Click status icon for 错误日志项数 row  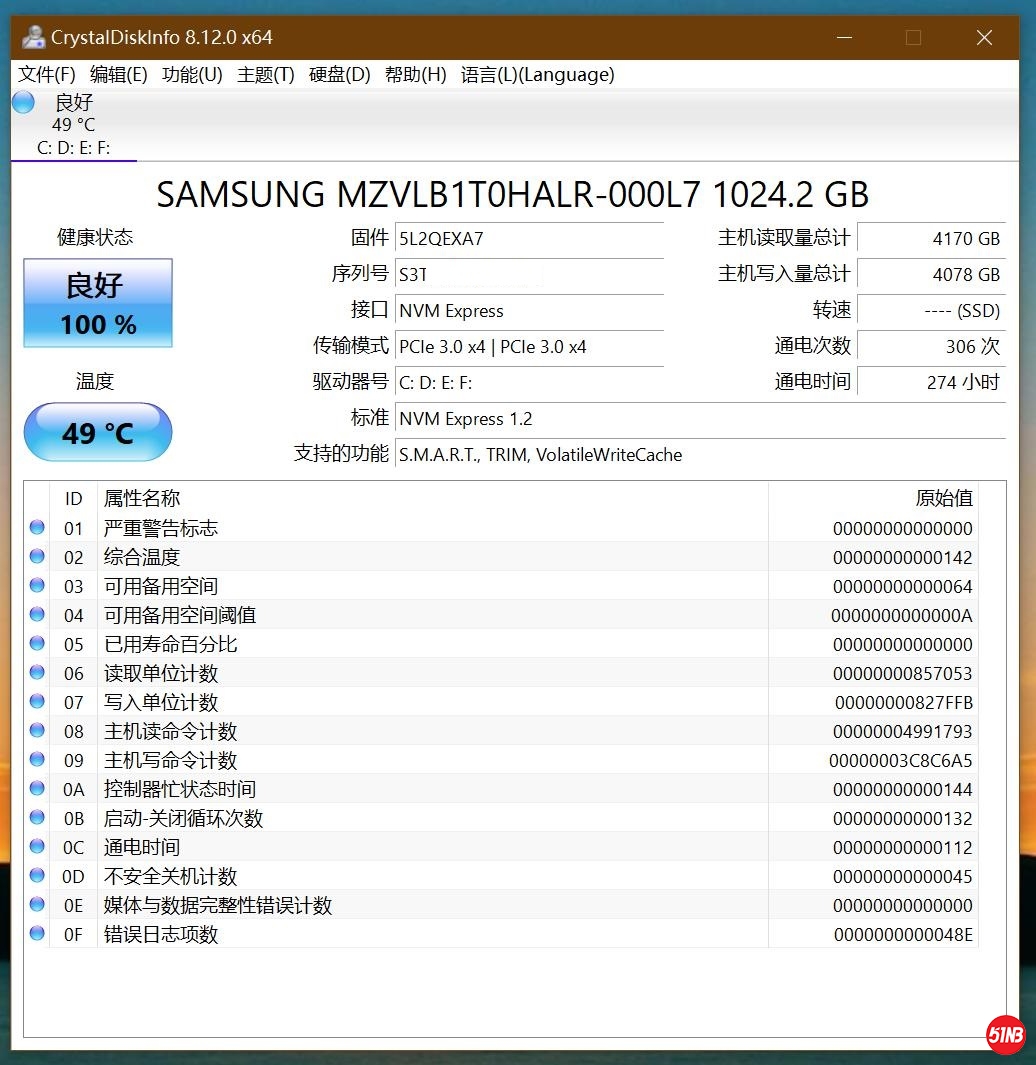[x=38, y=933]
